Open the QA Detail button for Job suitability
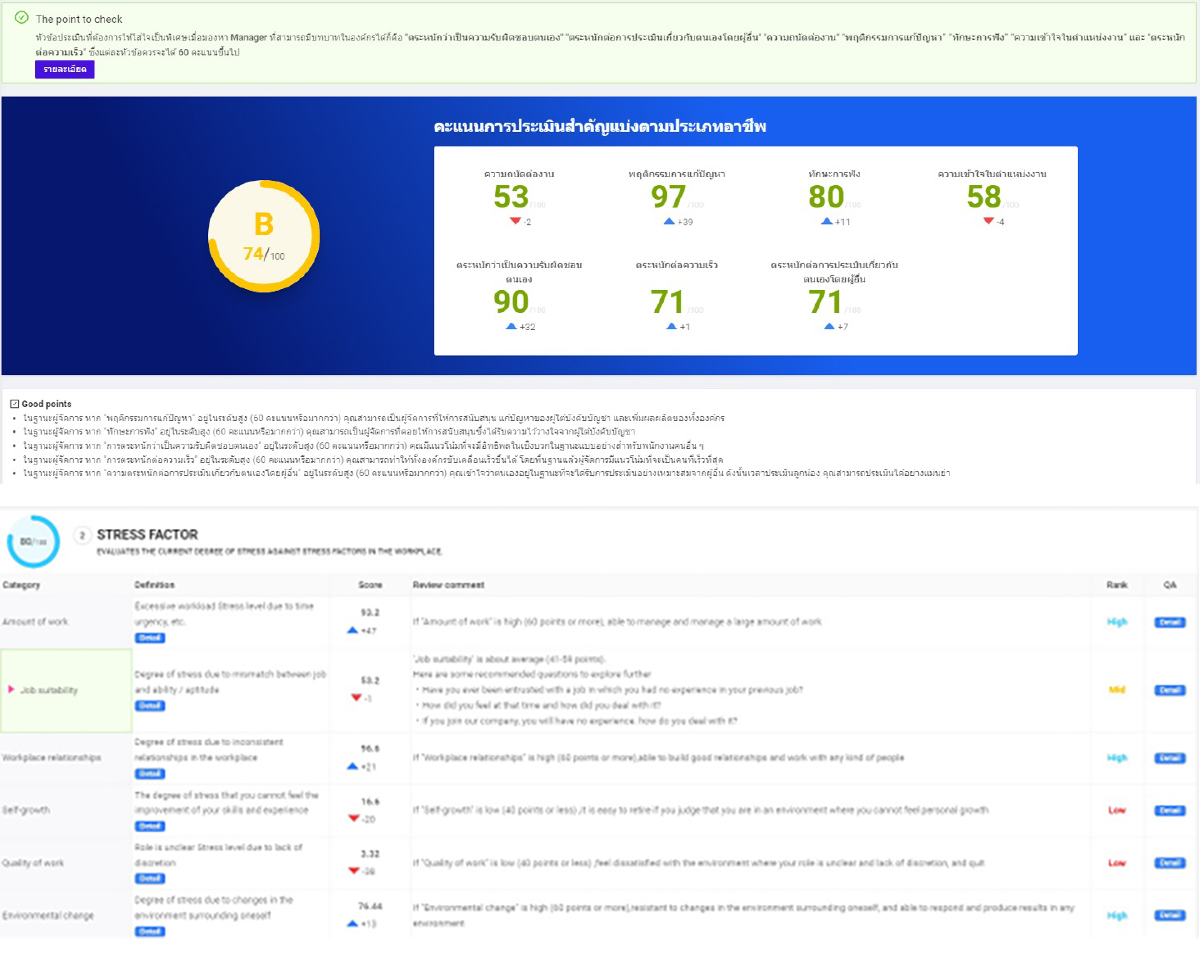 click(x=1169, y=690)
